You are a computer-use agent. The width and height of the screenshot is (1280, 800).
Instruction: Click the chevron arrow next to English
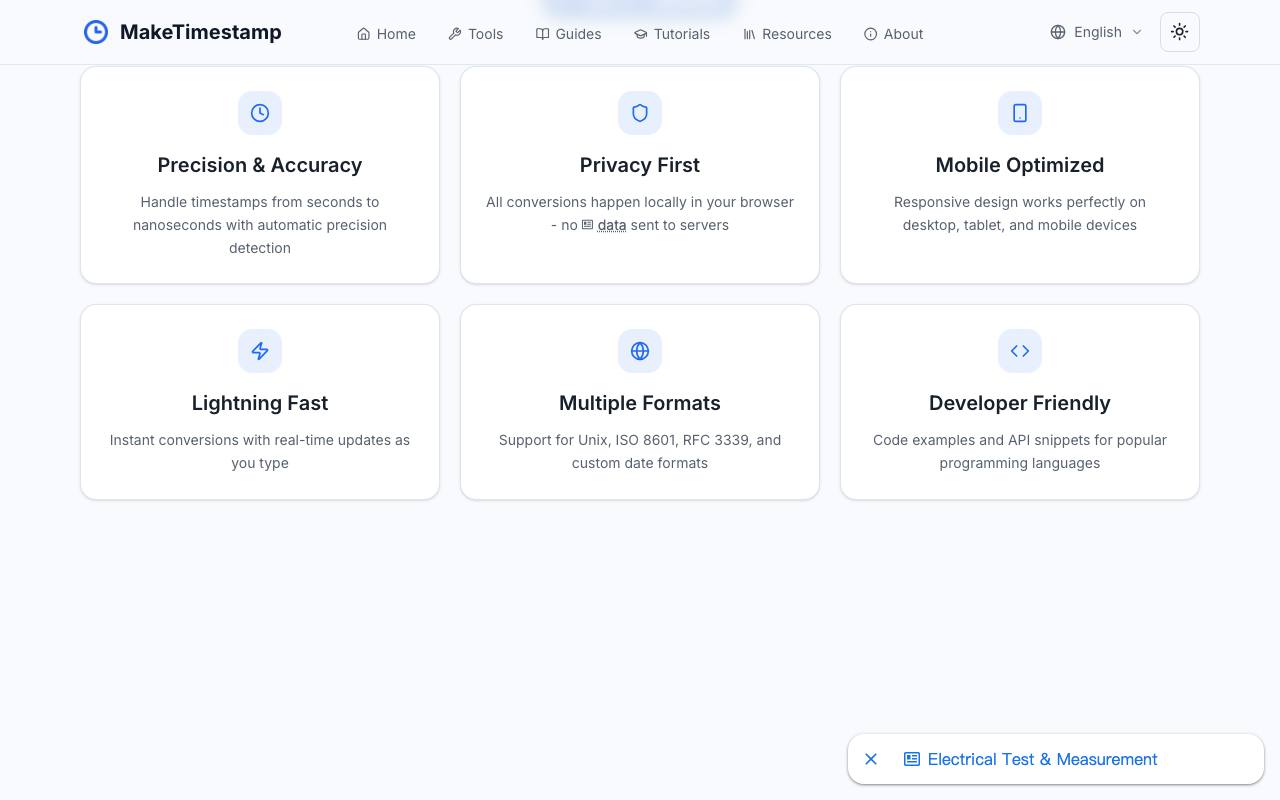click(x=1136, y=32)
